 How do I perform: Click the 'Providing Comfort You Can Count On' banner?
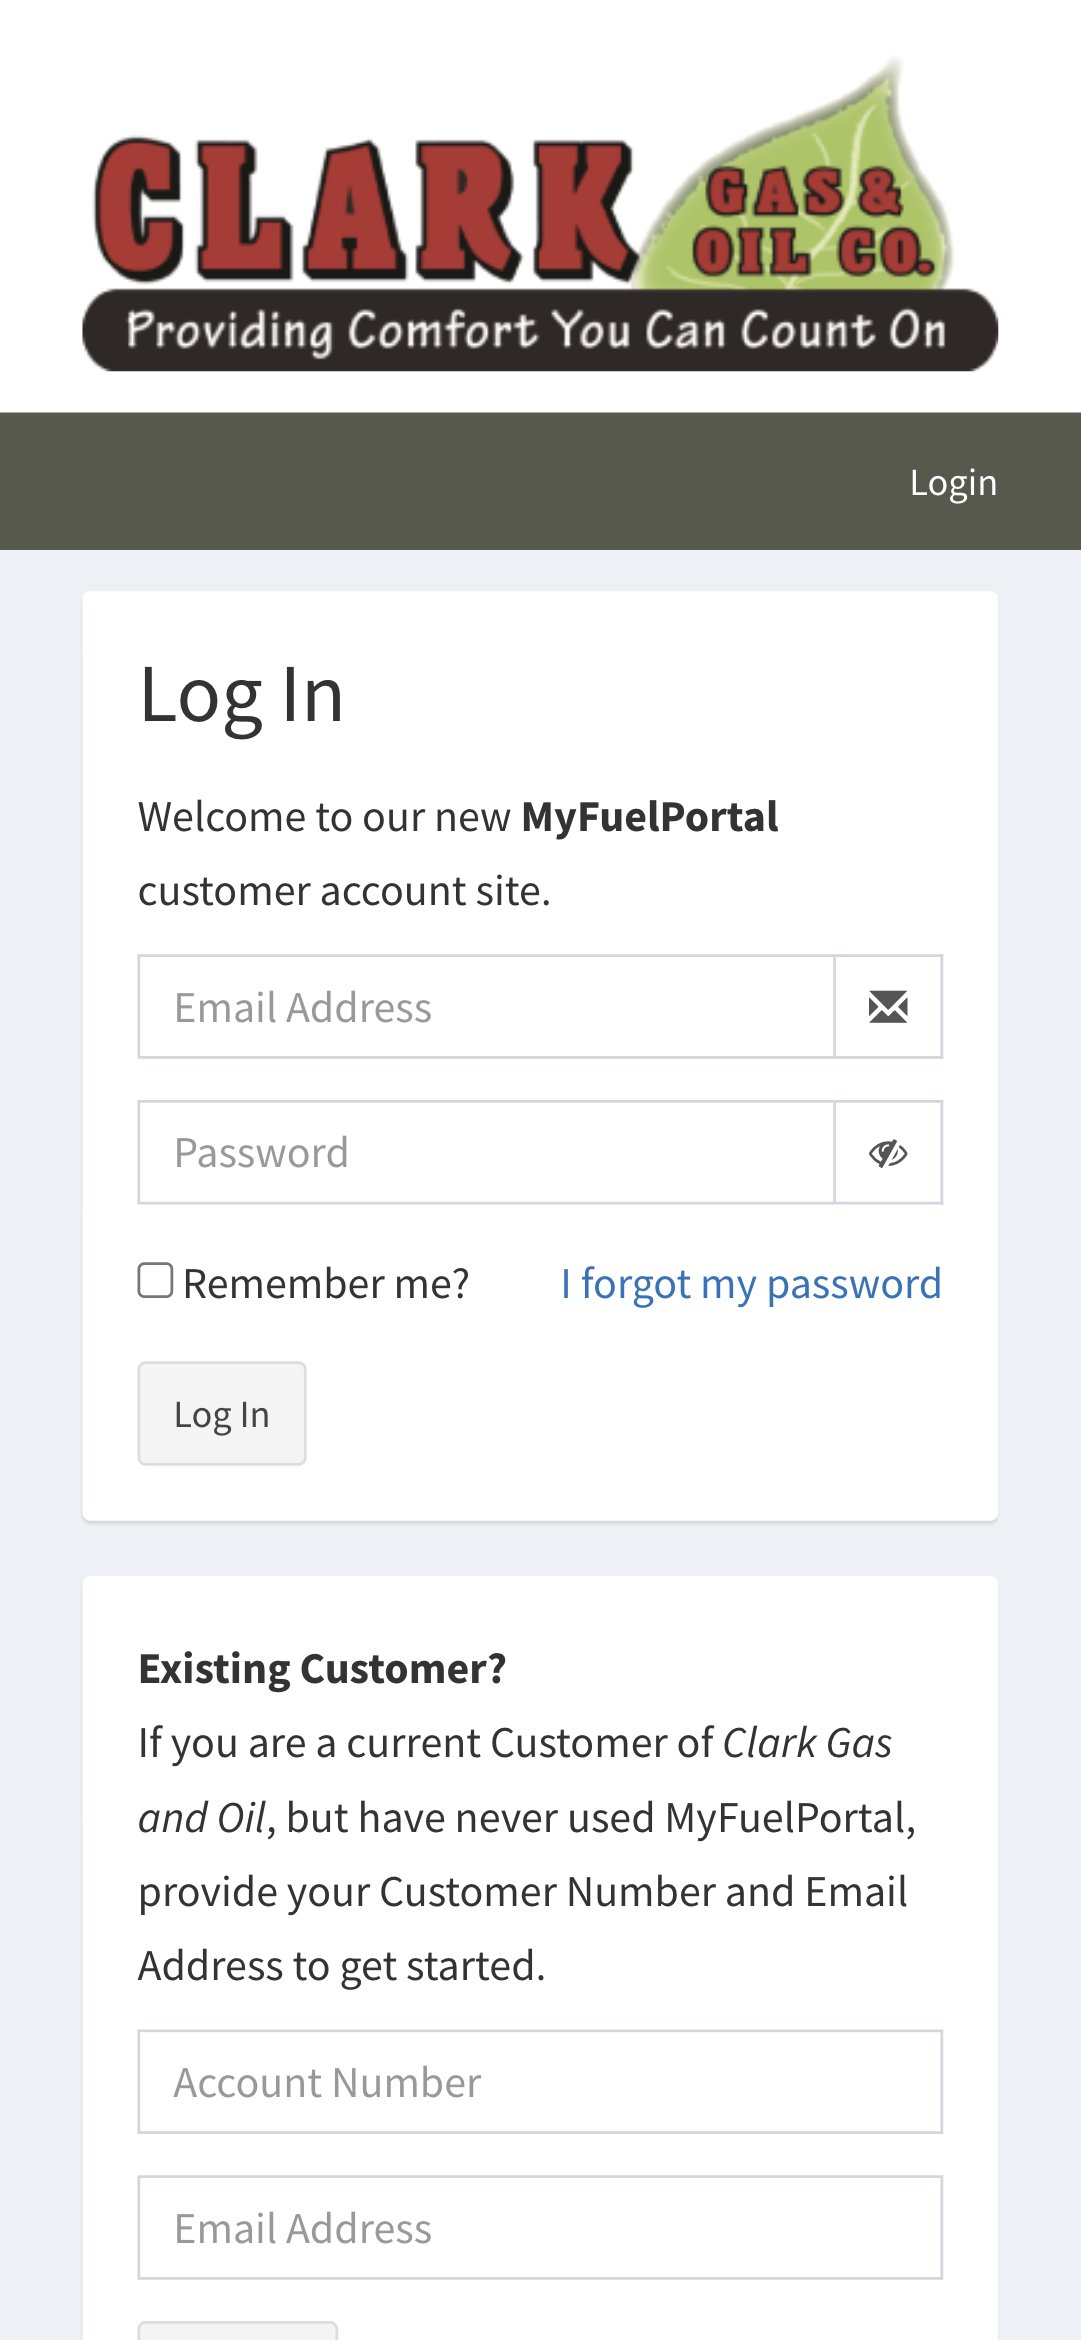click(x=538, y=331)
